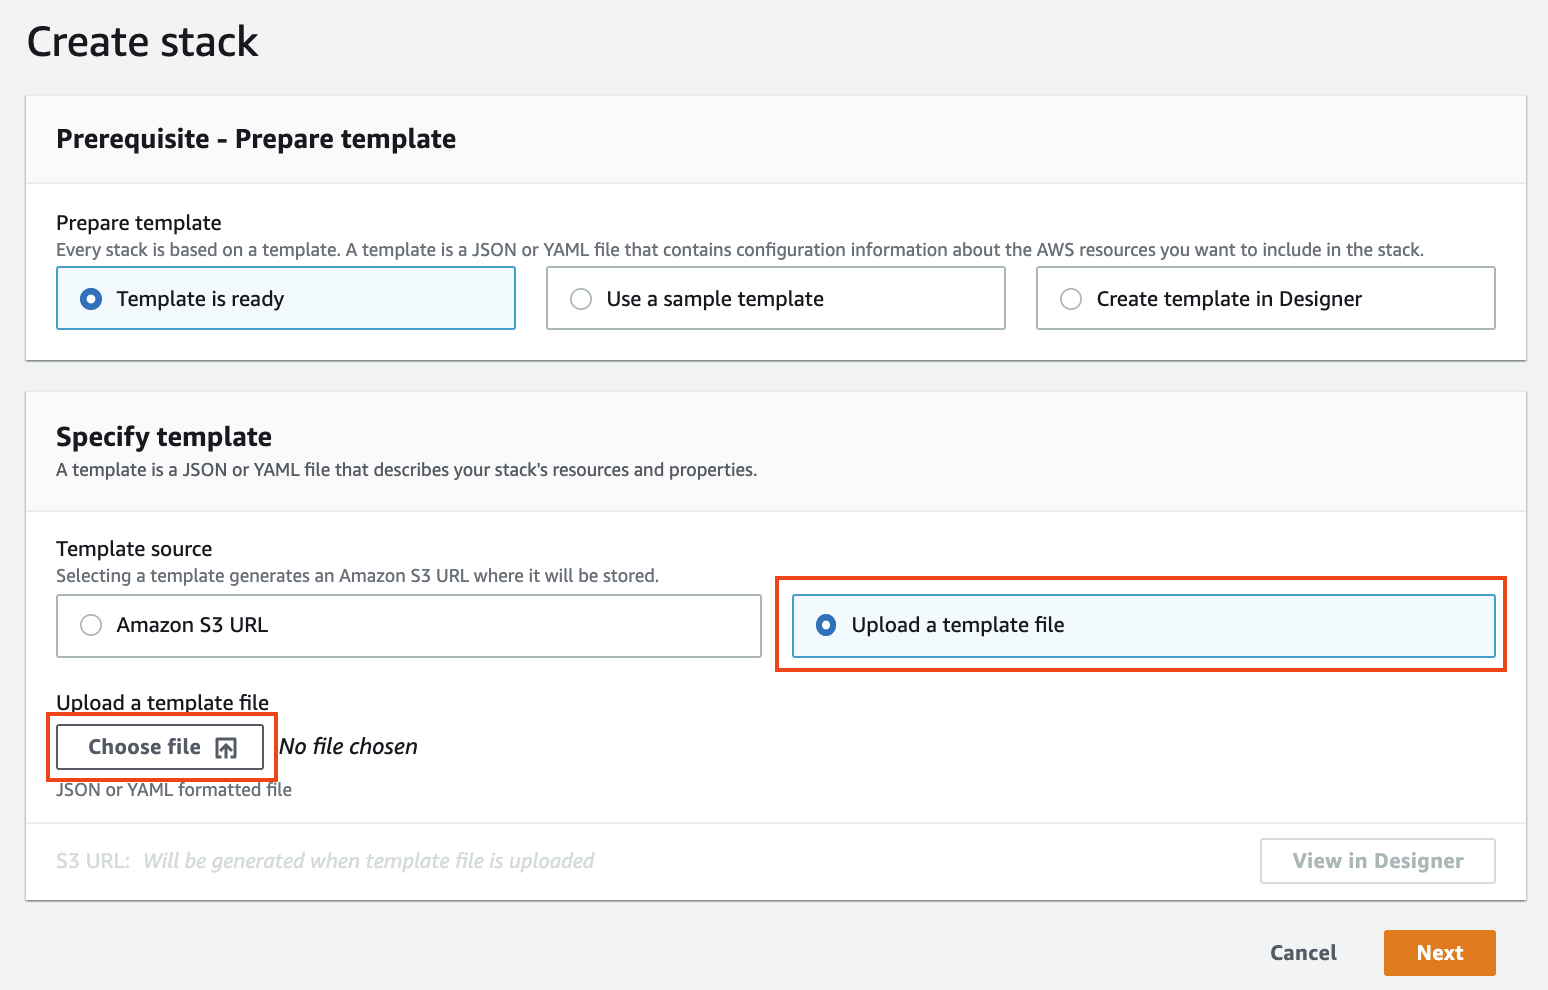Select the Upload a template file radio option
The height and width of the screenshot is (990, 1548).
(x=826, y=625)
